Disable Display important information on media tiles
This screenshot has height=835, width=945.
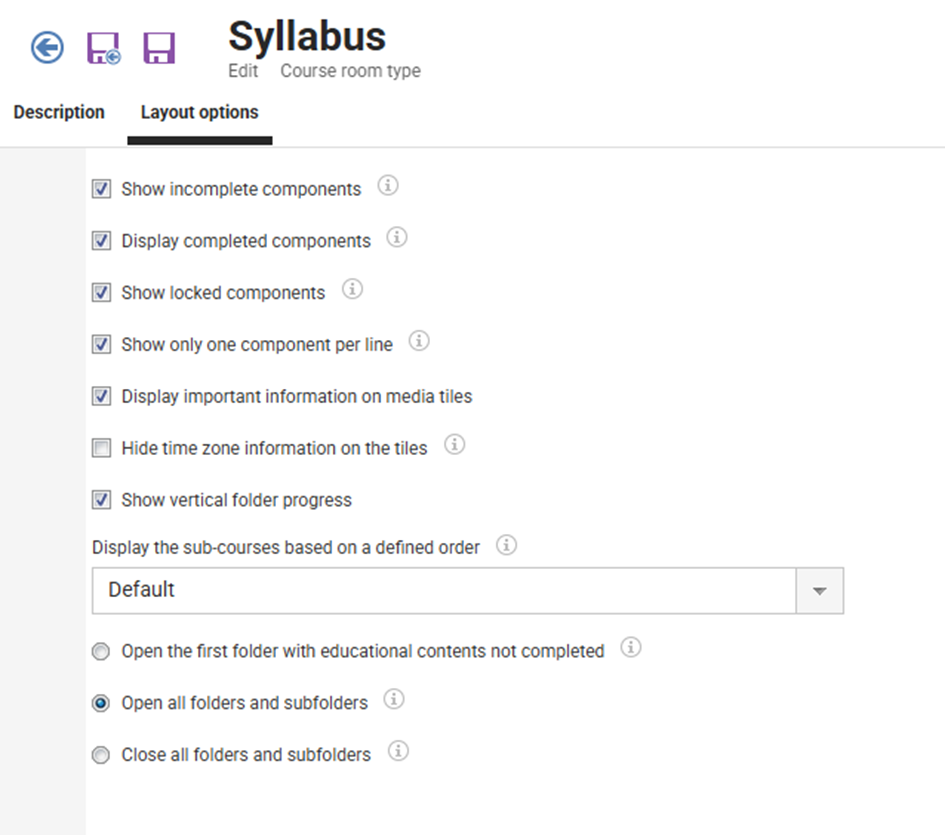tap(101, 396)
